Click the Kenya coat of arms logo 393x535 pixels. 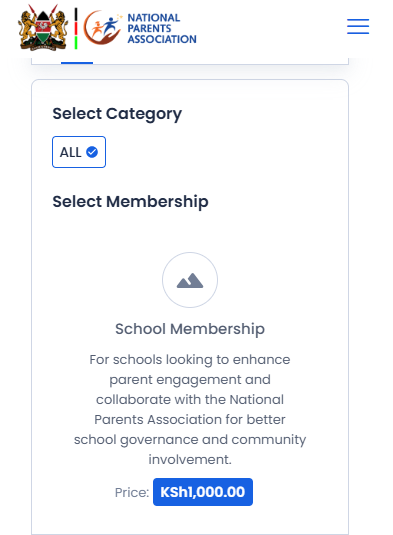coord(43,28)
